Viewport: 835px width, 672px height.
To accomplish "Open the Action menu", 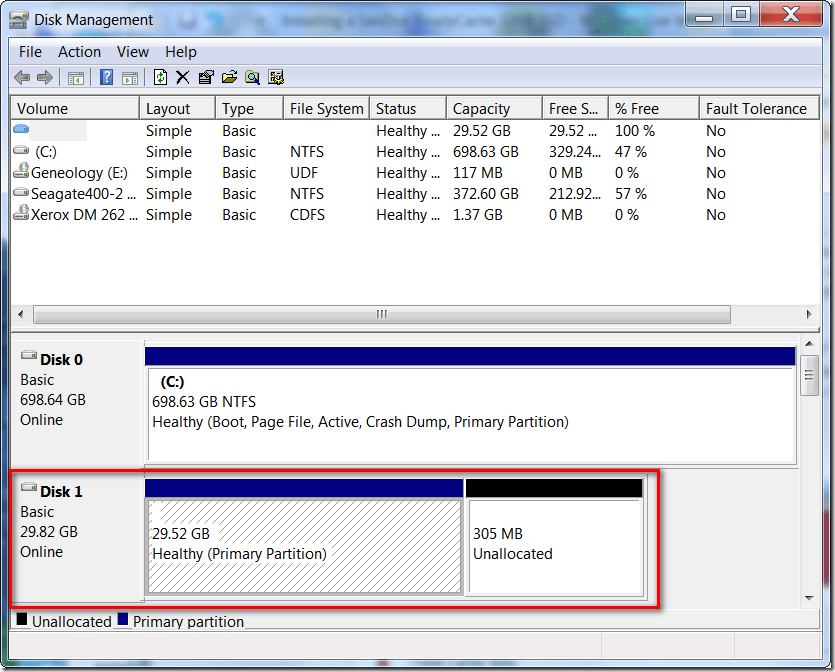I will coord(79,52).
